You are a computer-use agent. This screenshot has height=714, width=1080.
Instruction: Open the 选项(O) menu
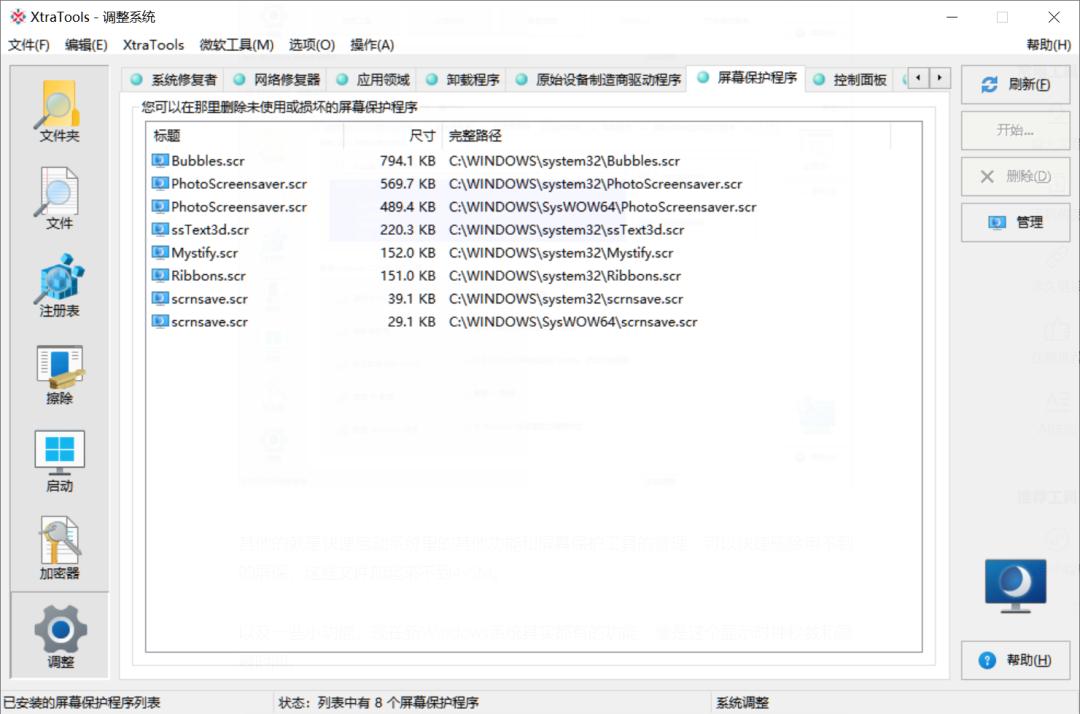pyautogui.click(x=312, y=44)
